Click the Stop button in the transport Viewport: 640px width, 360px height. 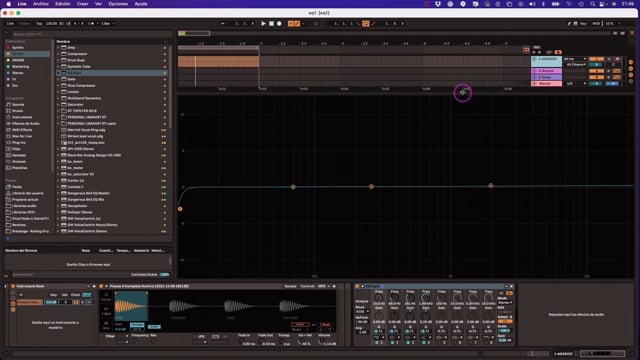(x=271, y=24)
